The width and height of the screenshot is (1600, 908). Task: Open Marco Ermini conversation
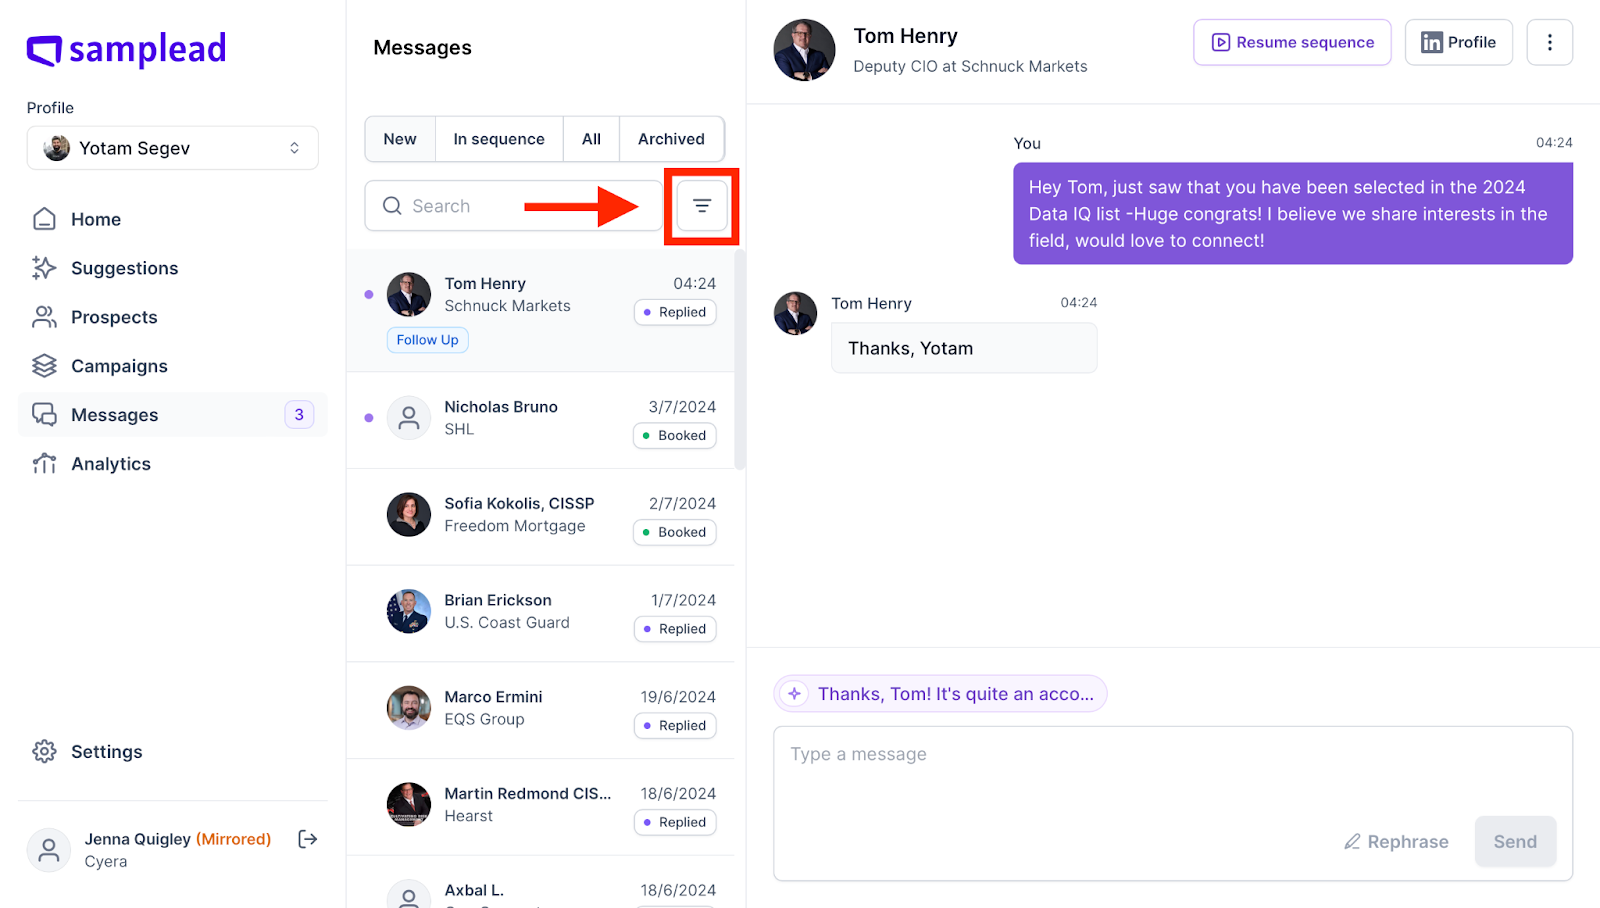(540, 710)
